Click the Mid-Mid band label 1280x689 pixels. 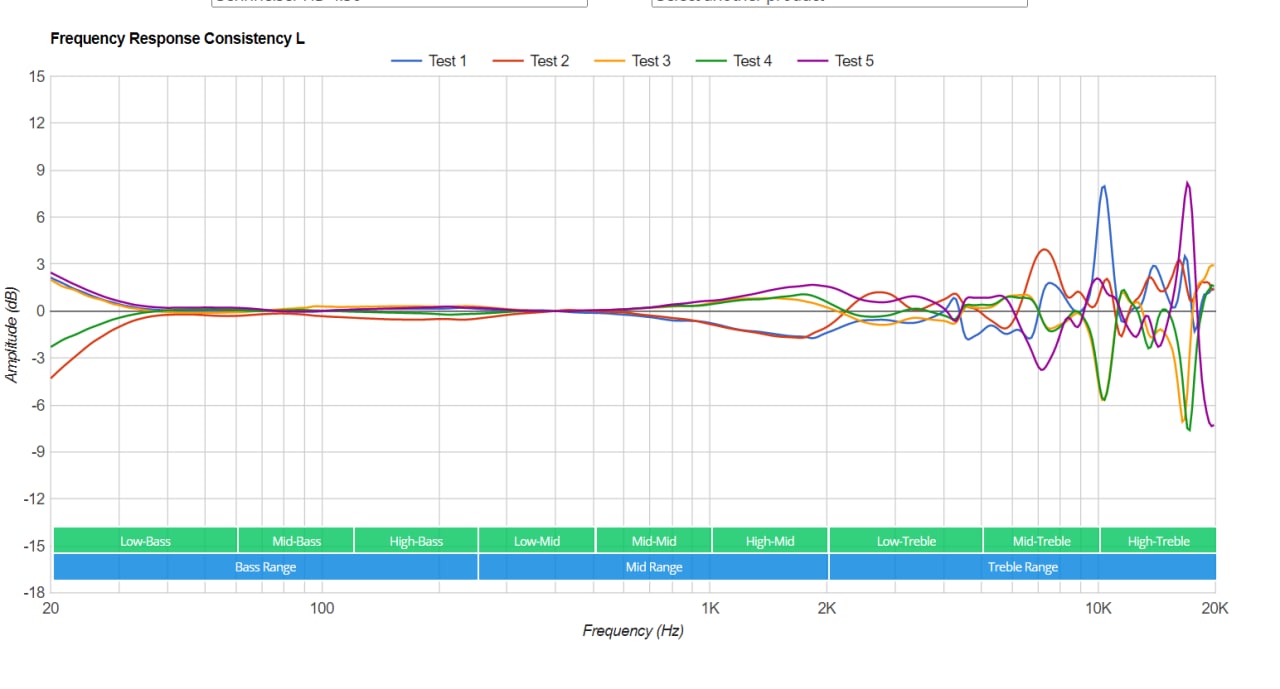tap(653, 540)
